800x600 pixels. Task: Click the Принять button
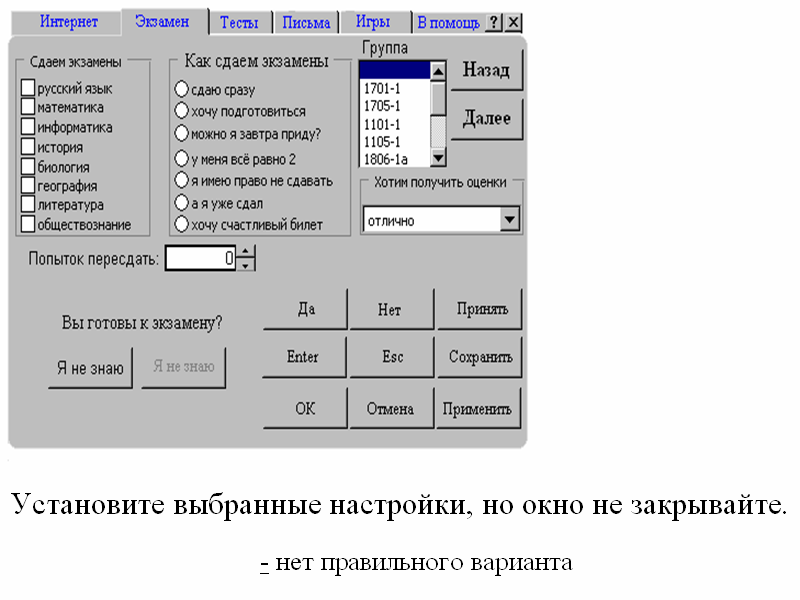[480, 309]
